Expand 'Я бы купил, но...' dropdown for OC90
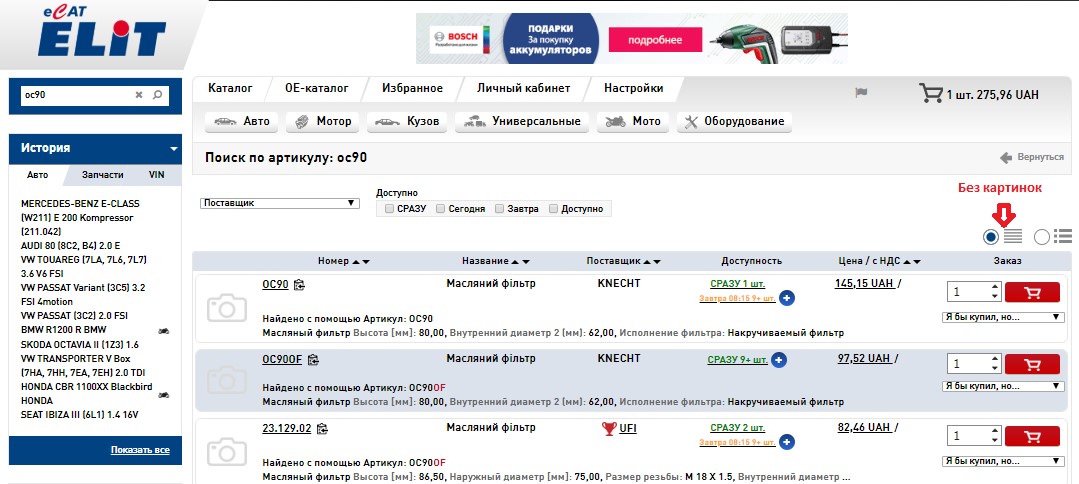The height and width of the screenshot is (484, 1079). pyautogui.click(x=1002, y=317)
